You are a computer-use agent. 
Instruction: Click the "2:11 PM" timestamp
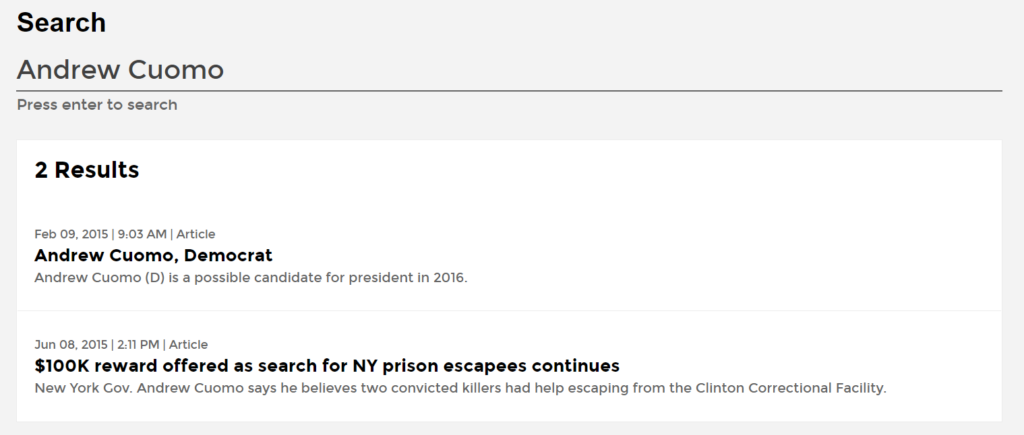tap(139, 344)
